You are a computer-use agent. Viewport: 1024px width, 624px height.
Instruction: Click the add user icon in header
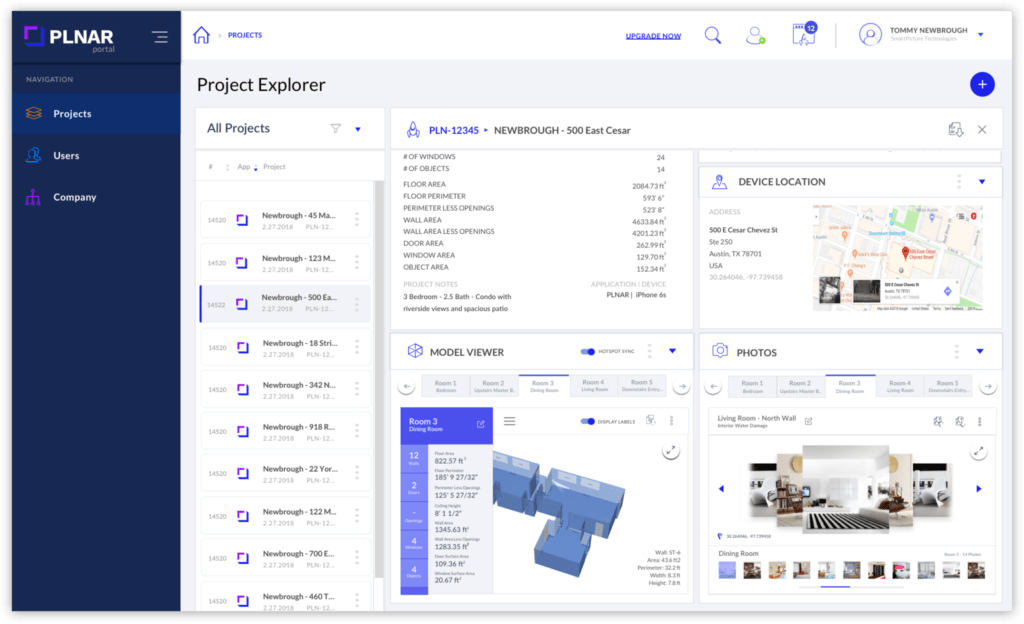point(755,35)
